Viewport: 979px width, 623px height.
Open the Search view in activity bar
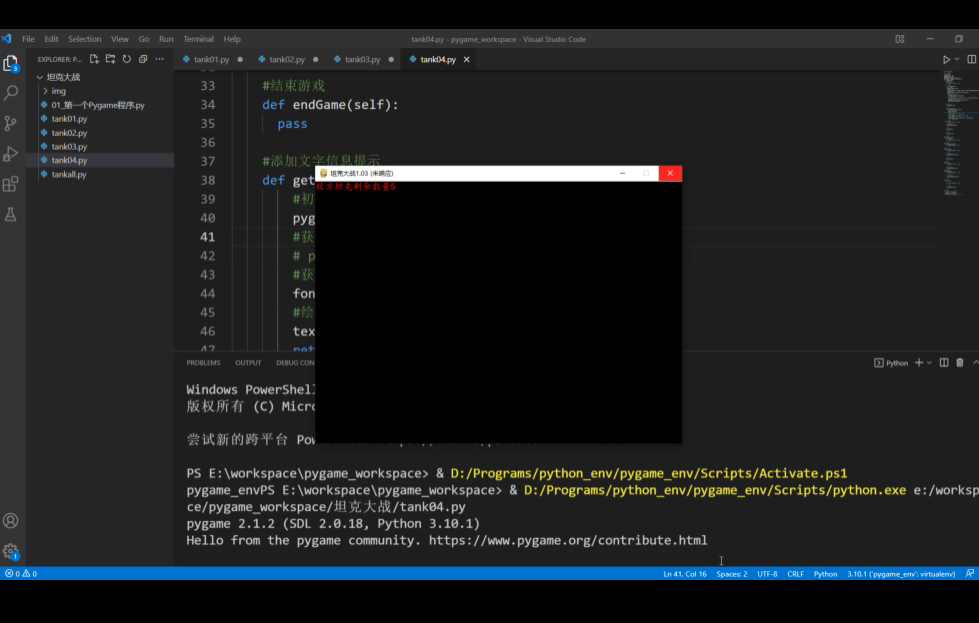pyautogui.click(x=11, y=93)
